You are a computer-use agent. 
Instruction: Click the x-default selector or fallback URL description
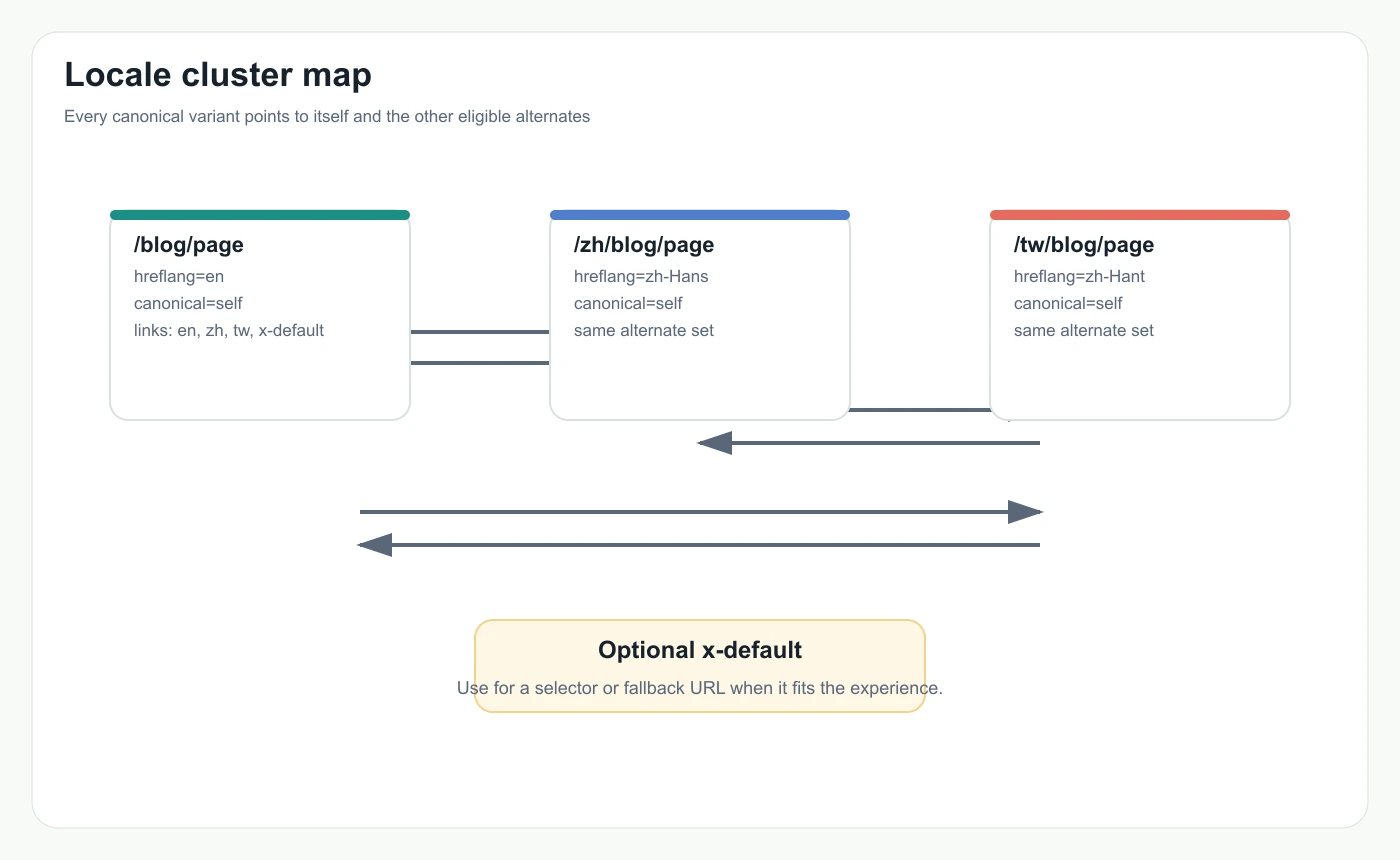[700, 688]
